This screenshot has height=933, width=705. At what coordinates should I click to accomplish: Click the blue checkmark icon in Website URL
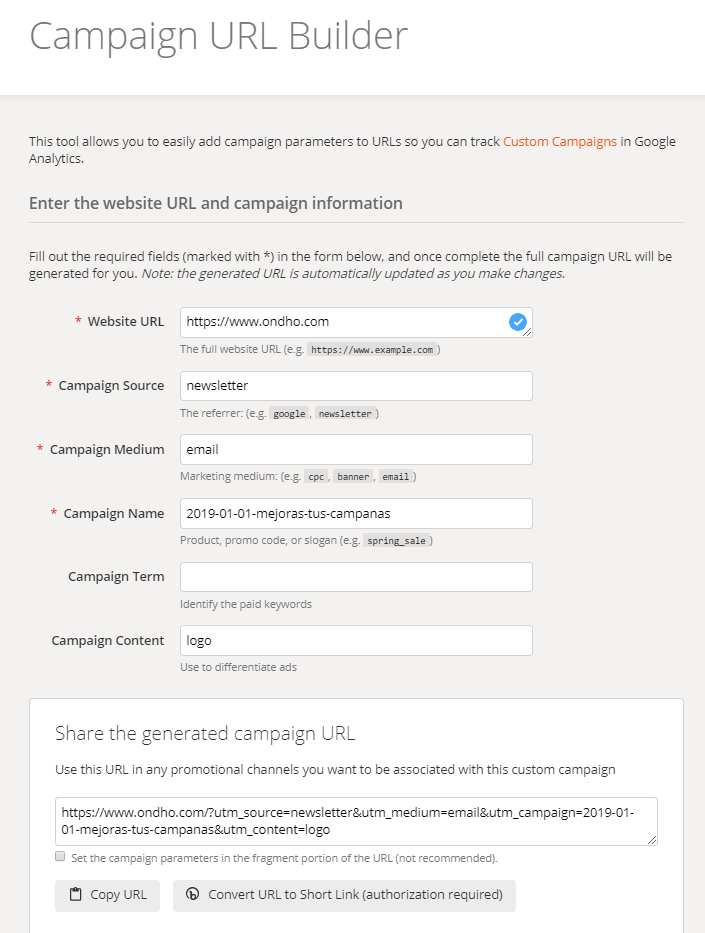tap(517, 322)
